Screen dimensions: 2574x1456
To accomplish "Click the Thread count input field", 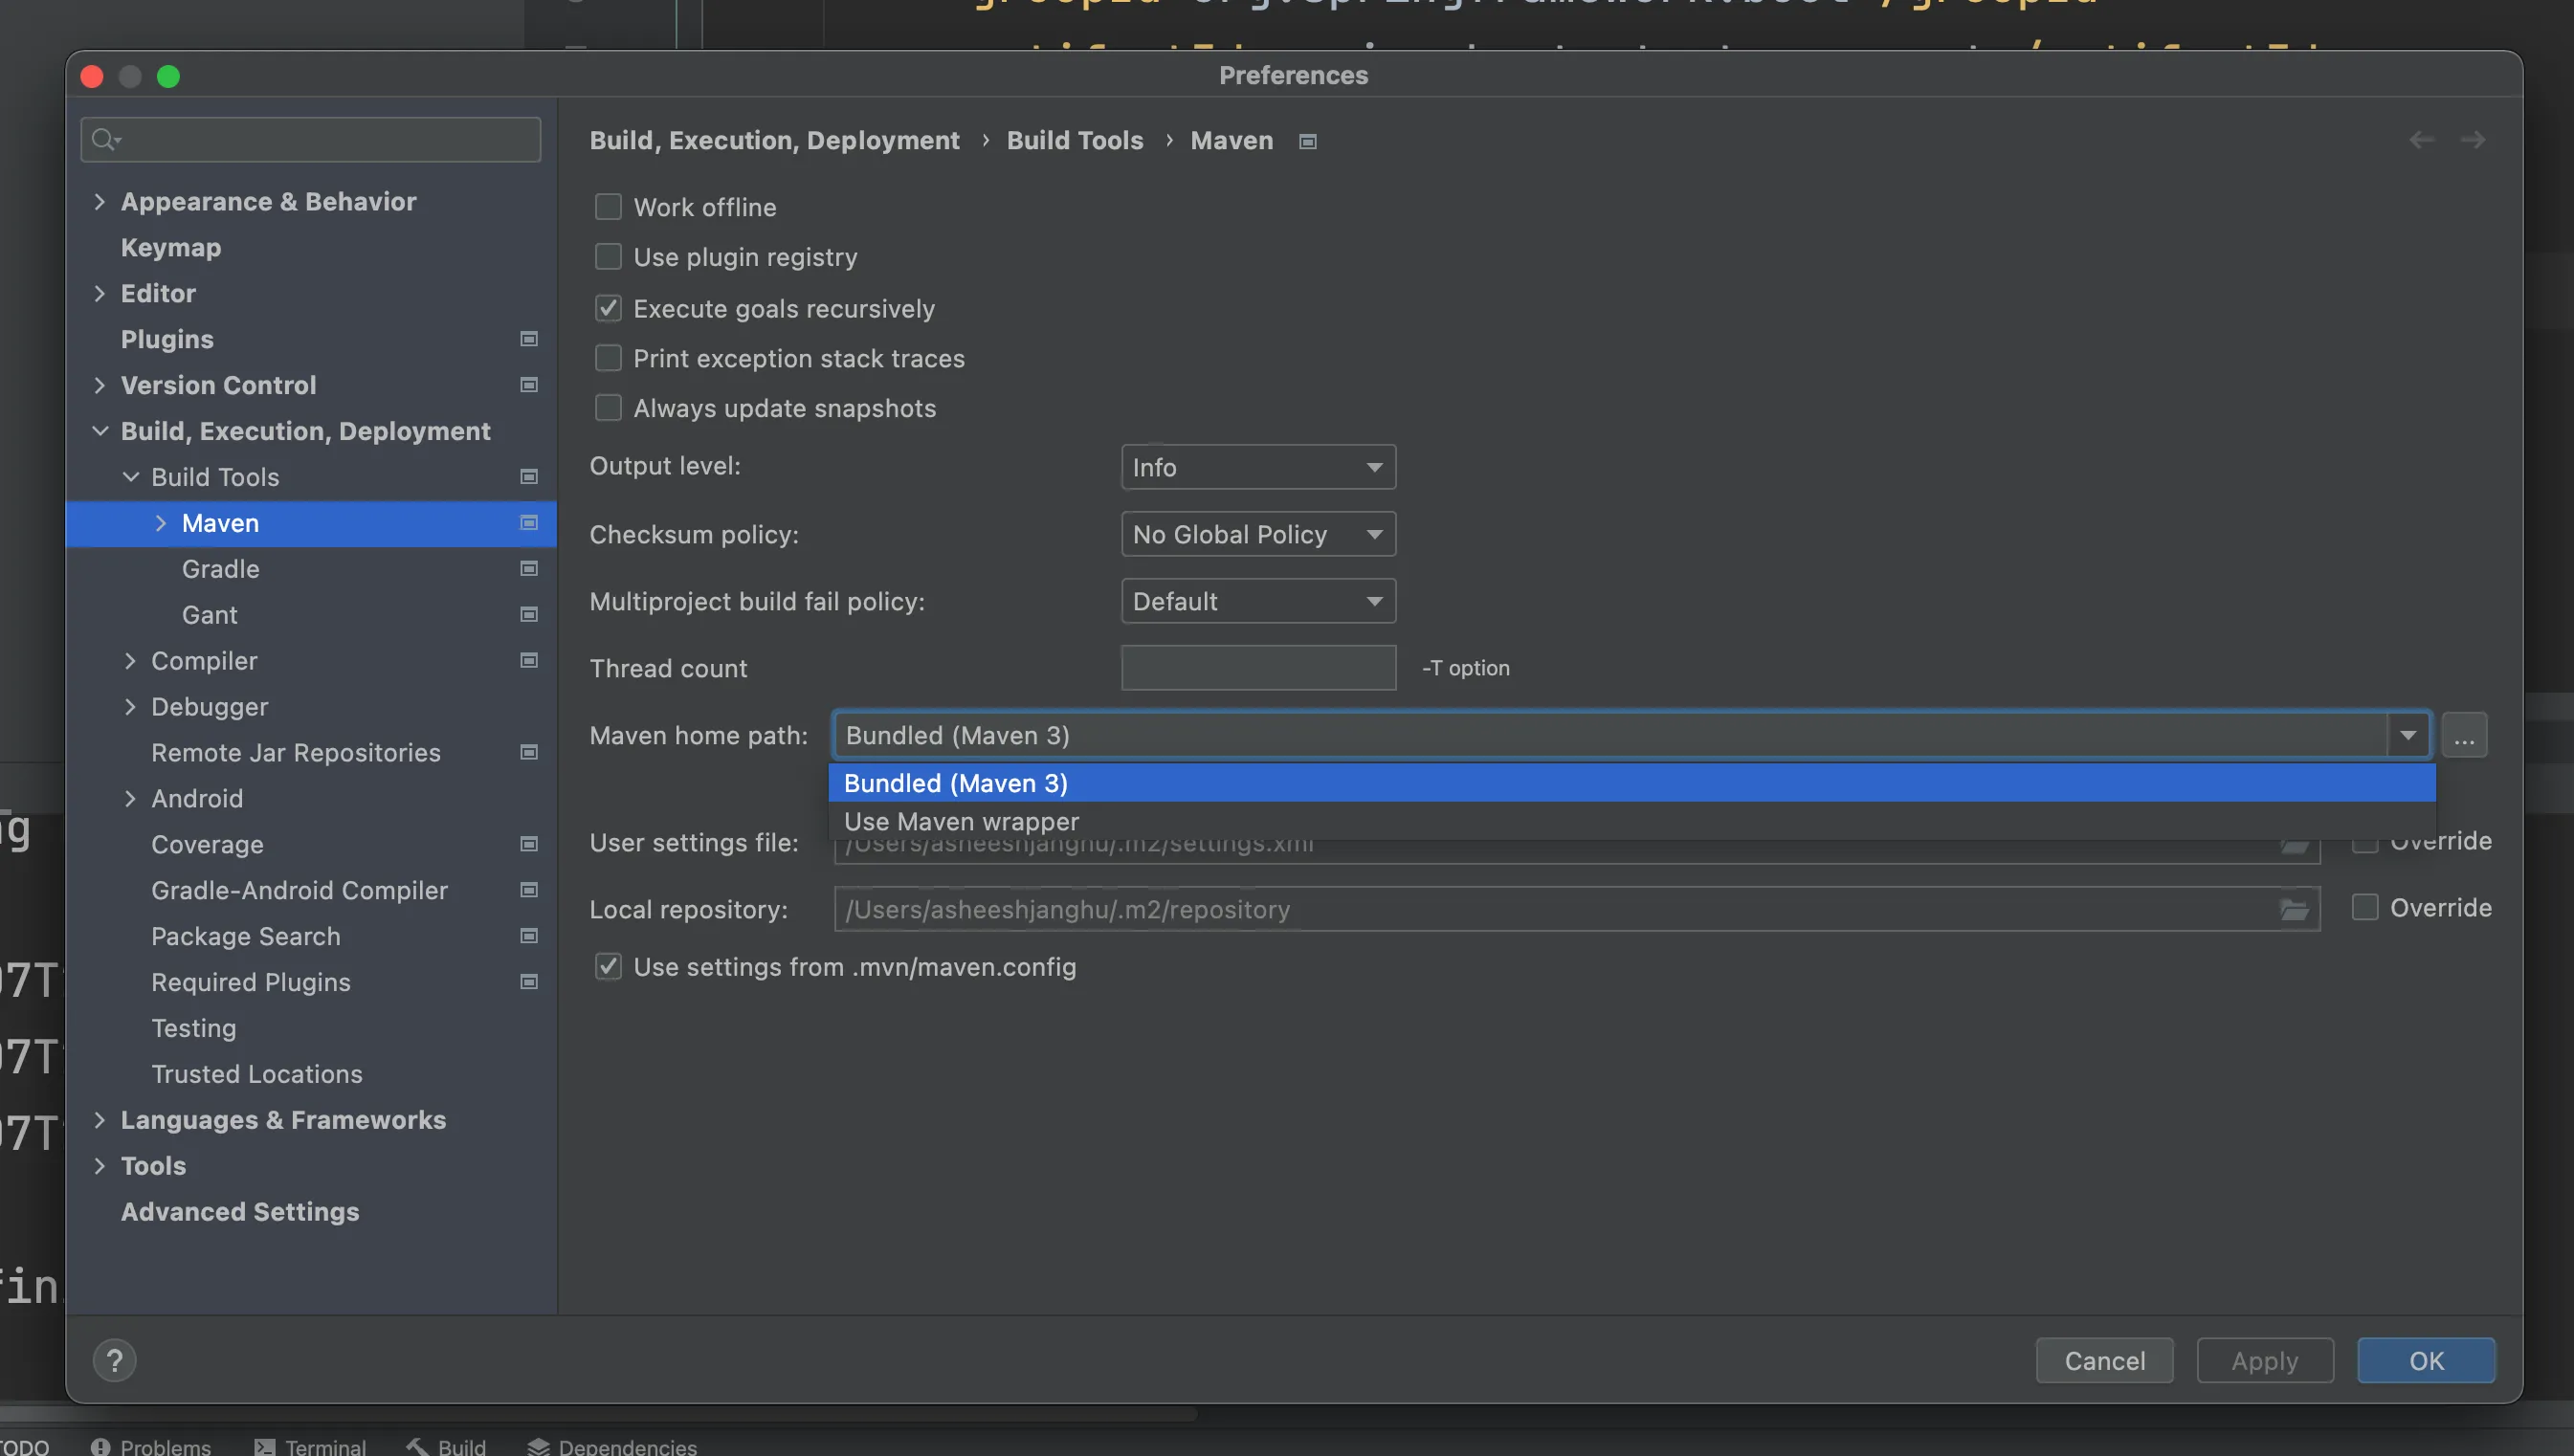I will pos(1258,668).
